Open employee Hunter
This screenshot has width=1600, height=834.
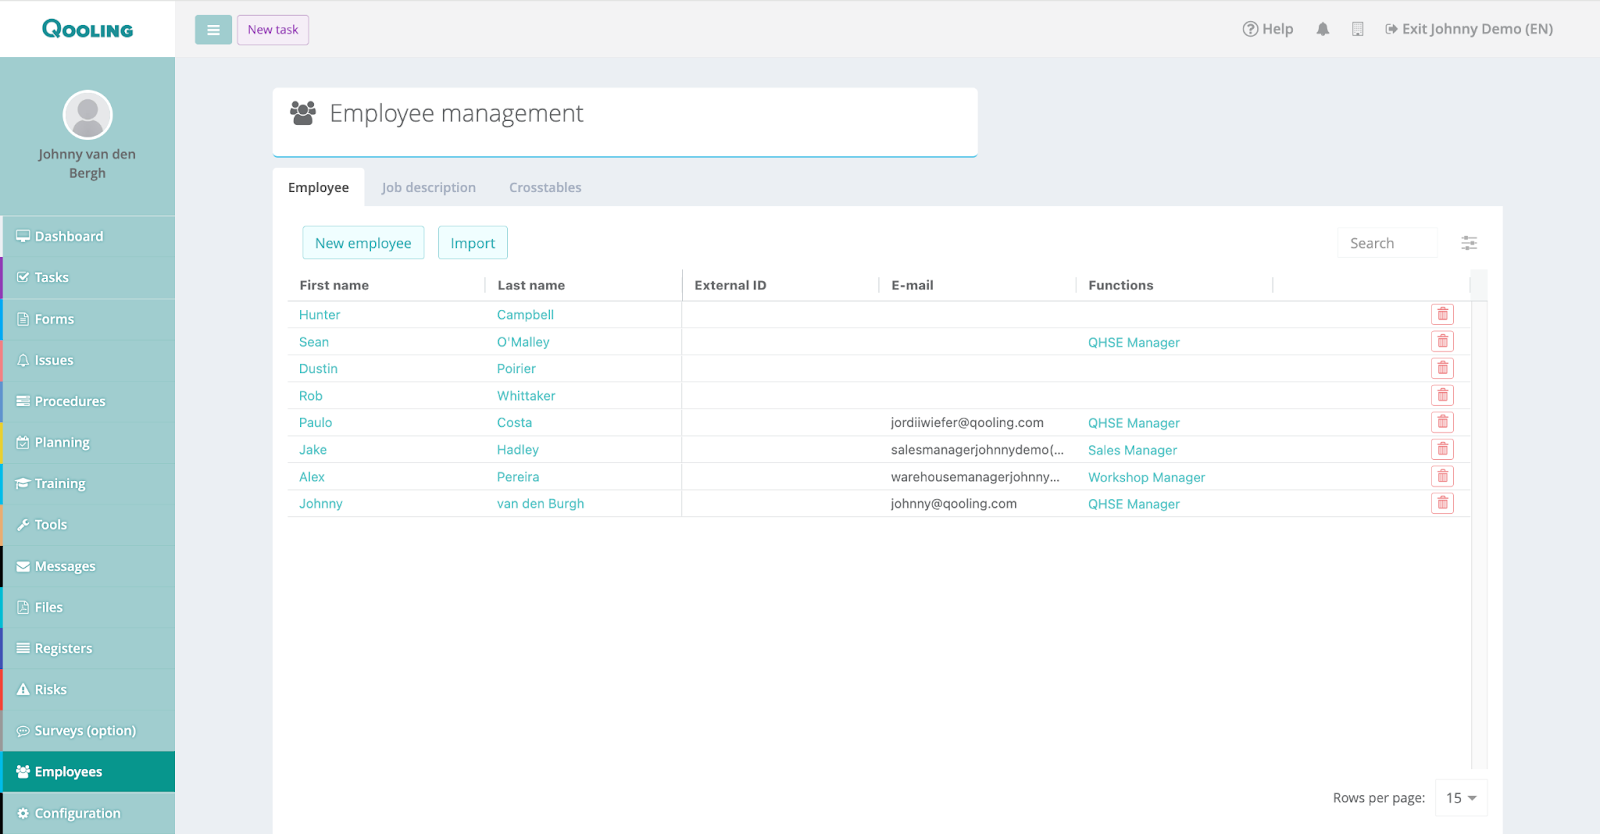pos(319,315)
